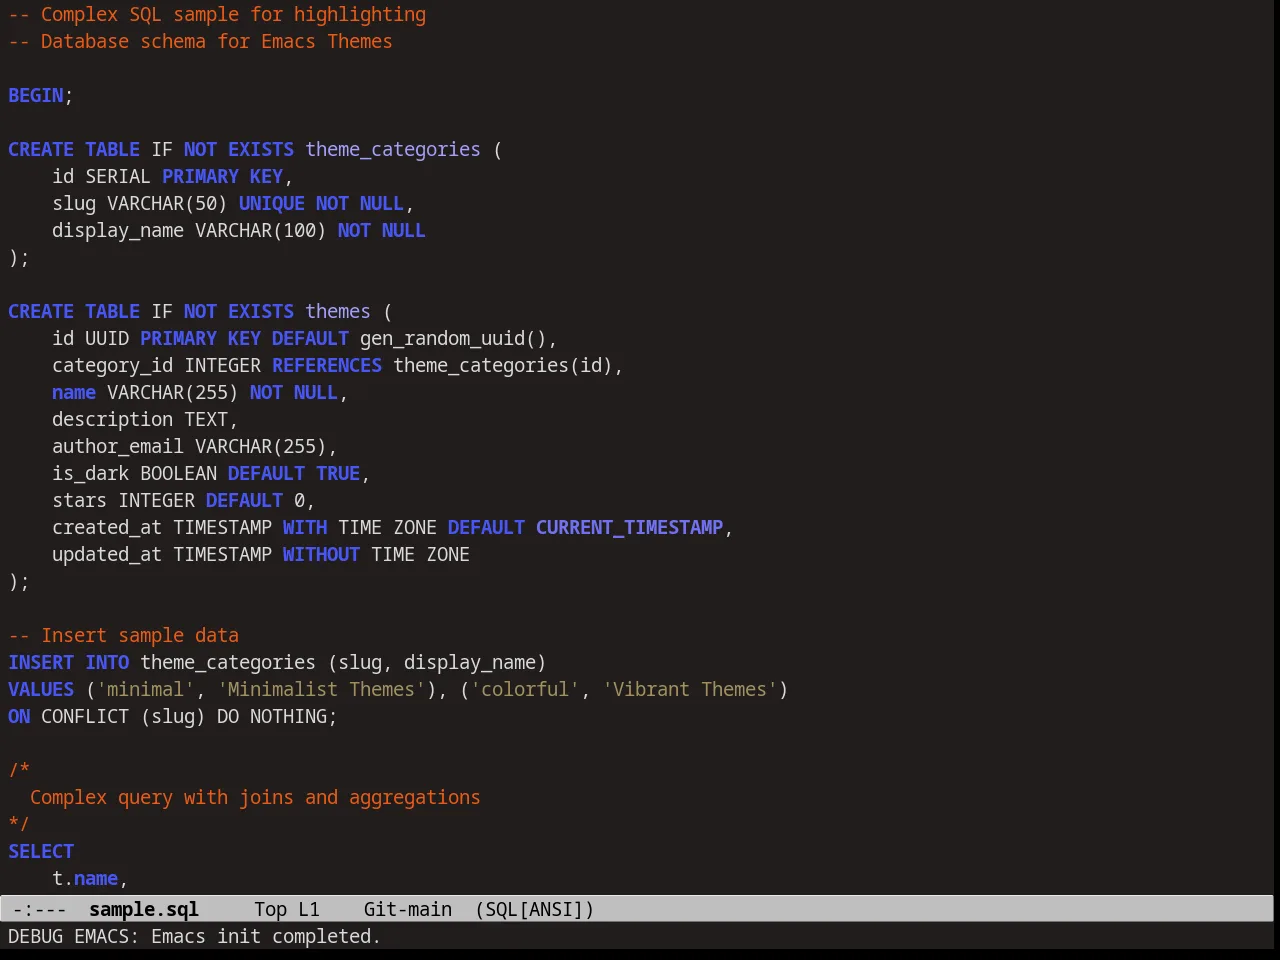Click the 'colorful' string literal
The height and width of the screenshot is (960, 1280).
coord(525,689)
